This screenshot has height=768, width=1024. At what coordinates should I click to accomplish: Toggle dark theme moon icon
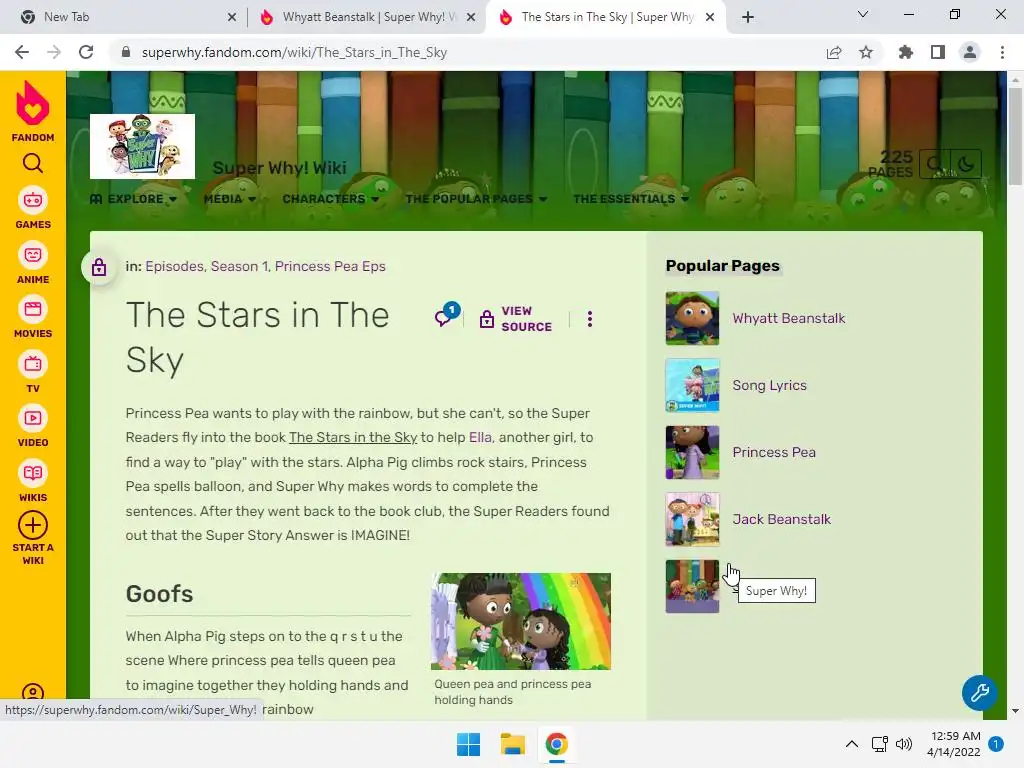coord(966,164)
